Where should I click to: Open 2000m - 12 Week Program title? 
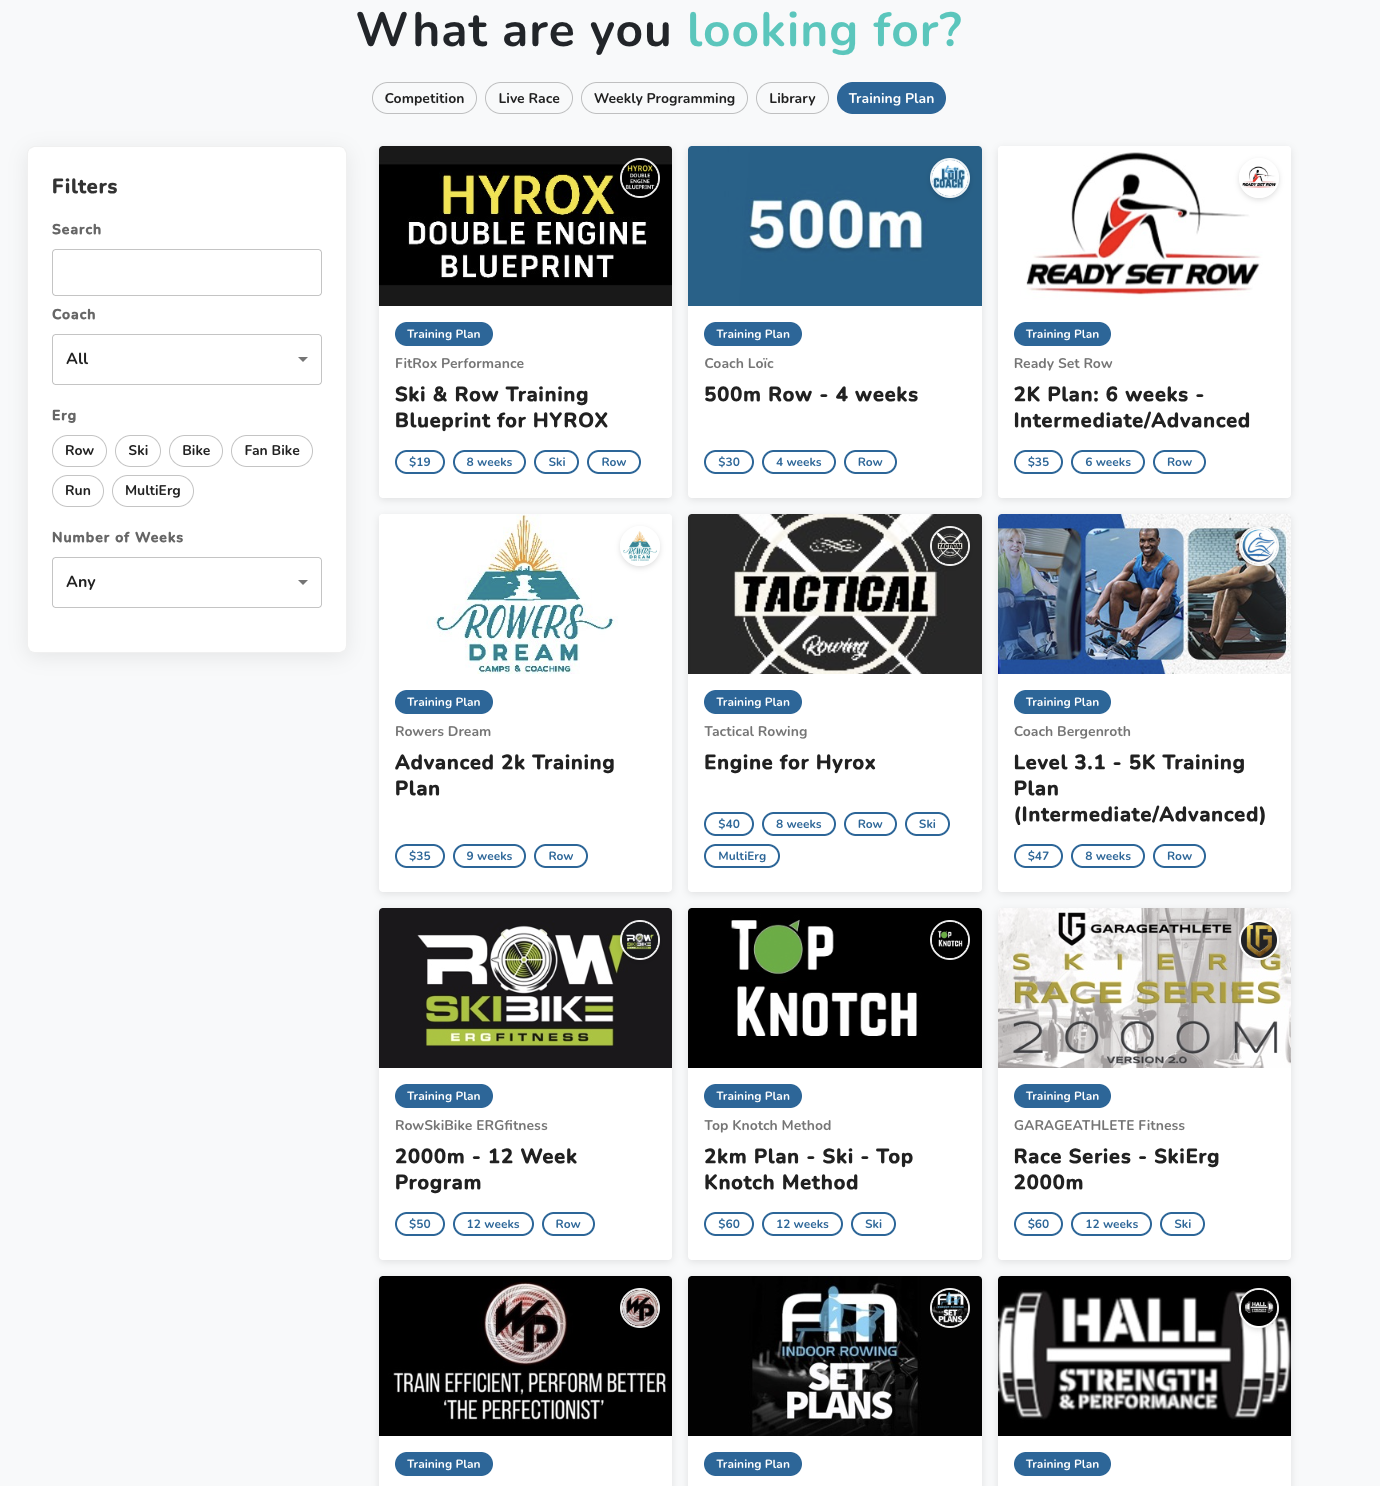[486, 1169]
